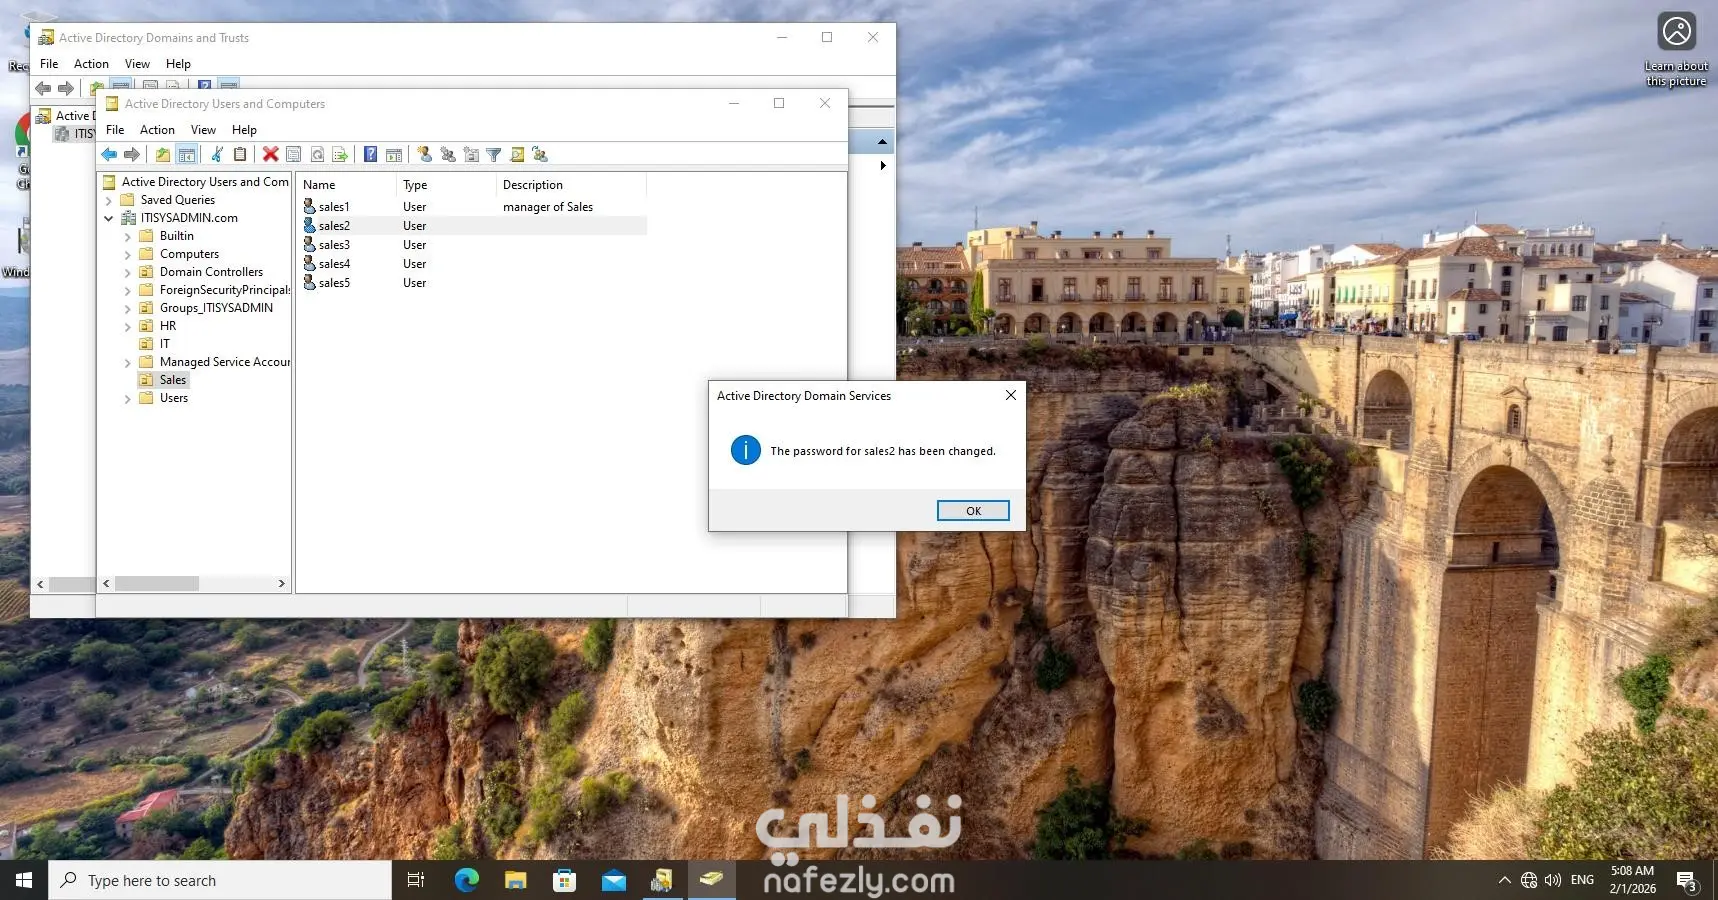Open Help menu in Users and Computers
This screenshot has width=1718, height=900.
click(244, 130)
